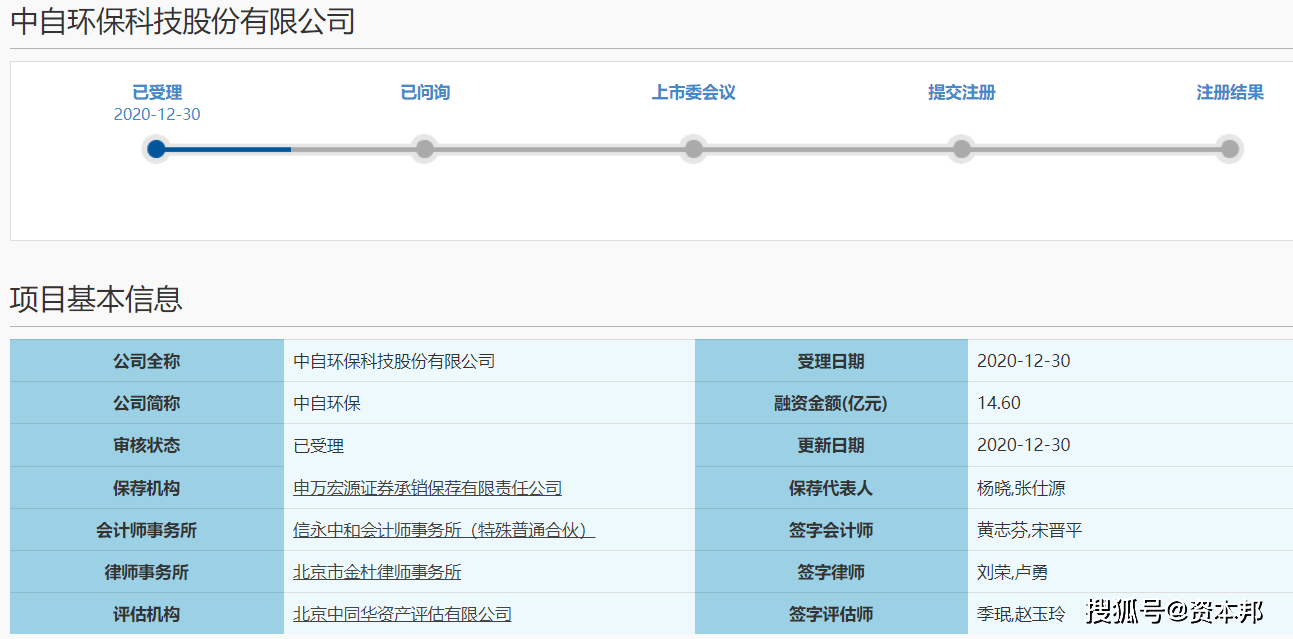The width and height of the screenshot is (1293, 639).
Task: Click the 更新日期 value 2020-12-30
Action: click(x=1023, y=445)
